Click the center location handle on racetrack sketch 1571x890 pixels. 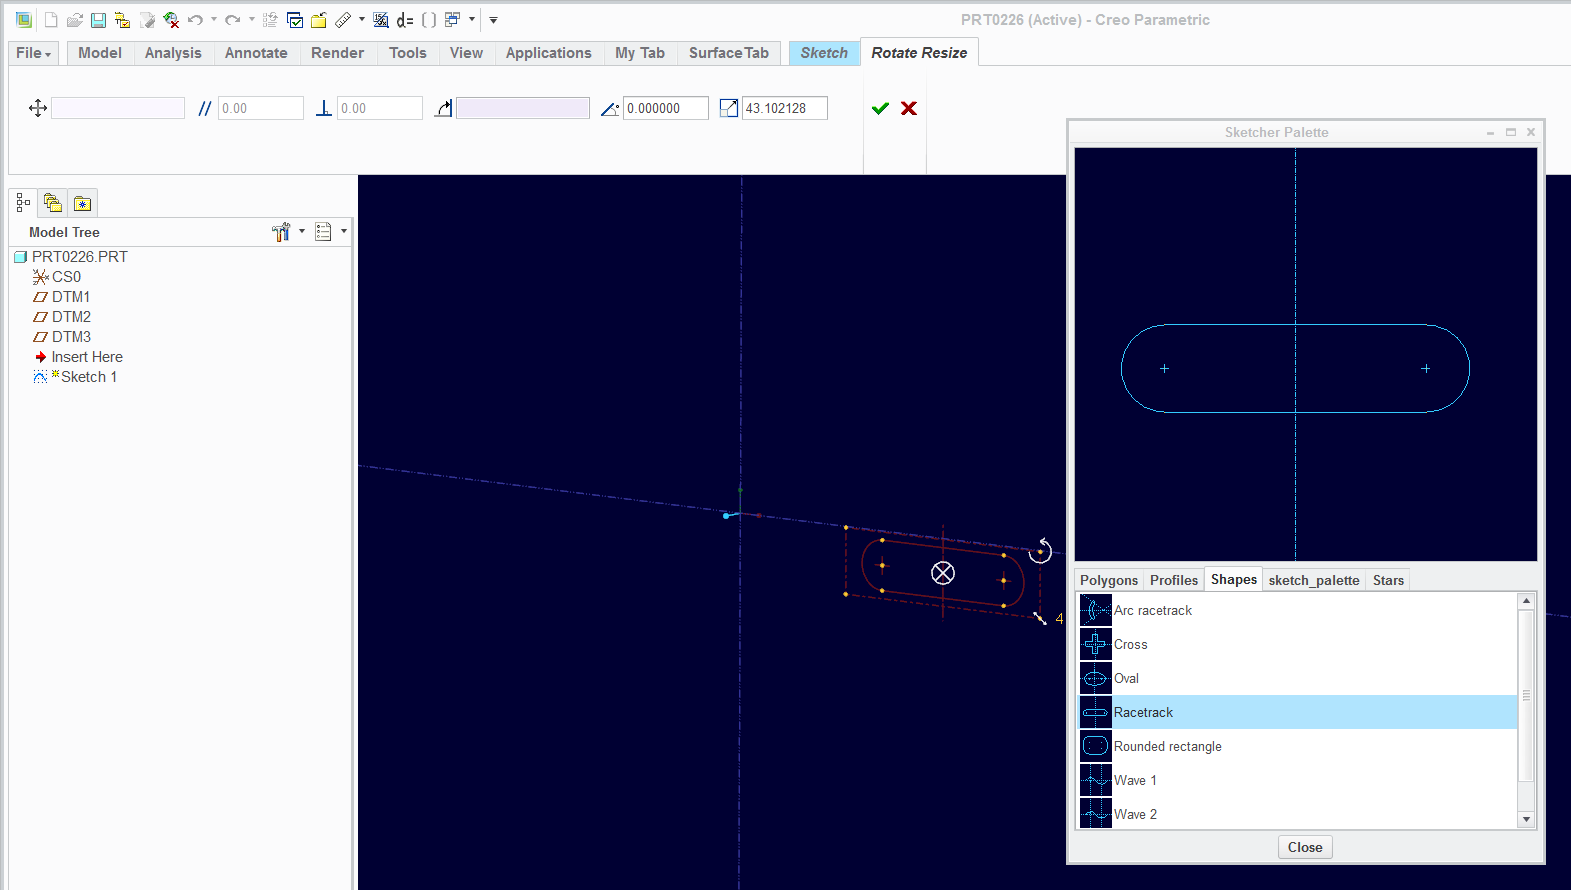point(943,573)
